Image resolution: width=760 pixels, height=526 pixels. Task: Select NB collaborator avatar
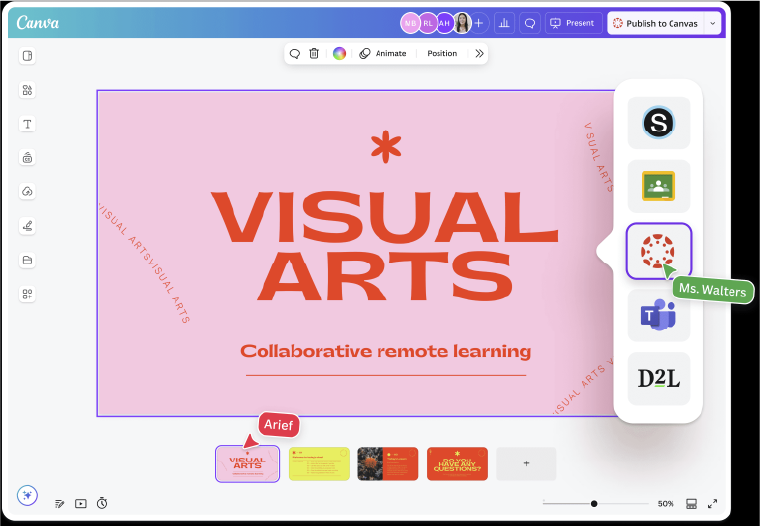pos(410,23)
